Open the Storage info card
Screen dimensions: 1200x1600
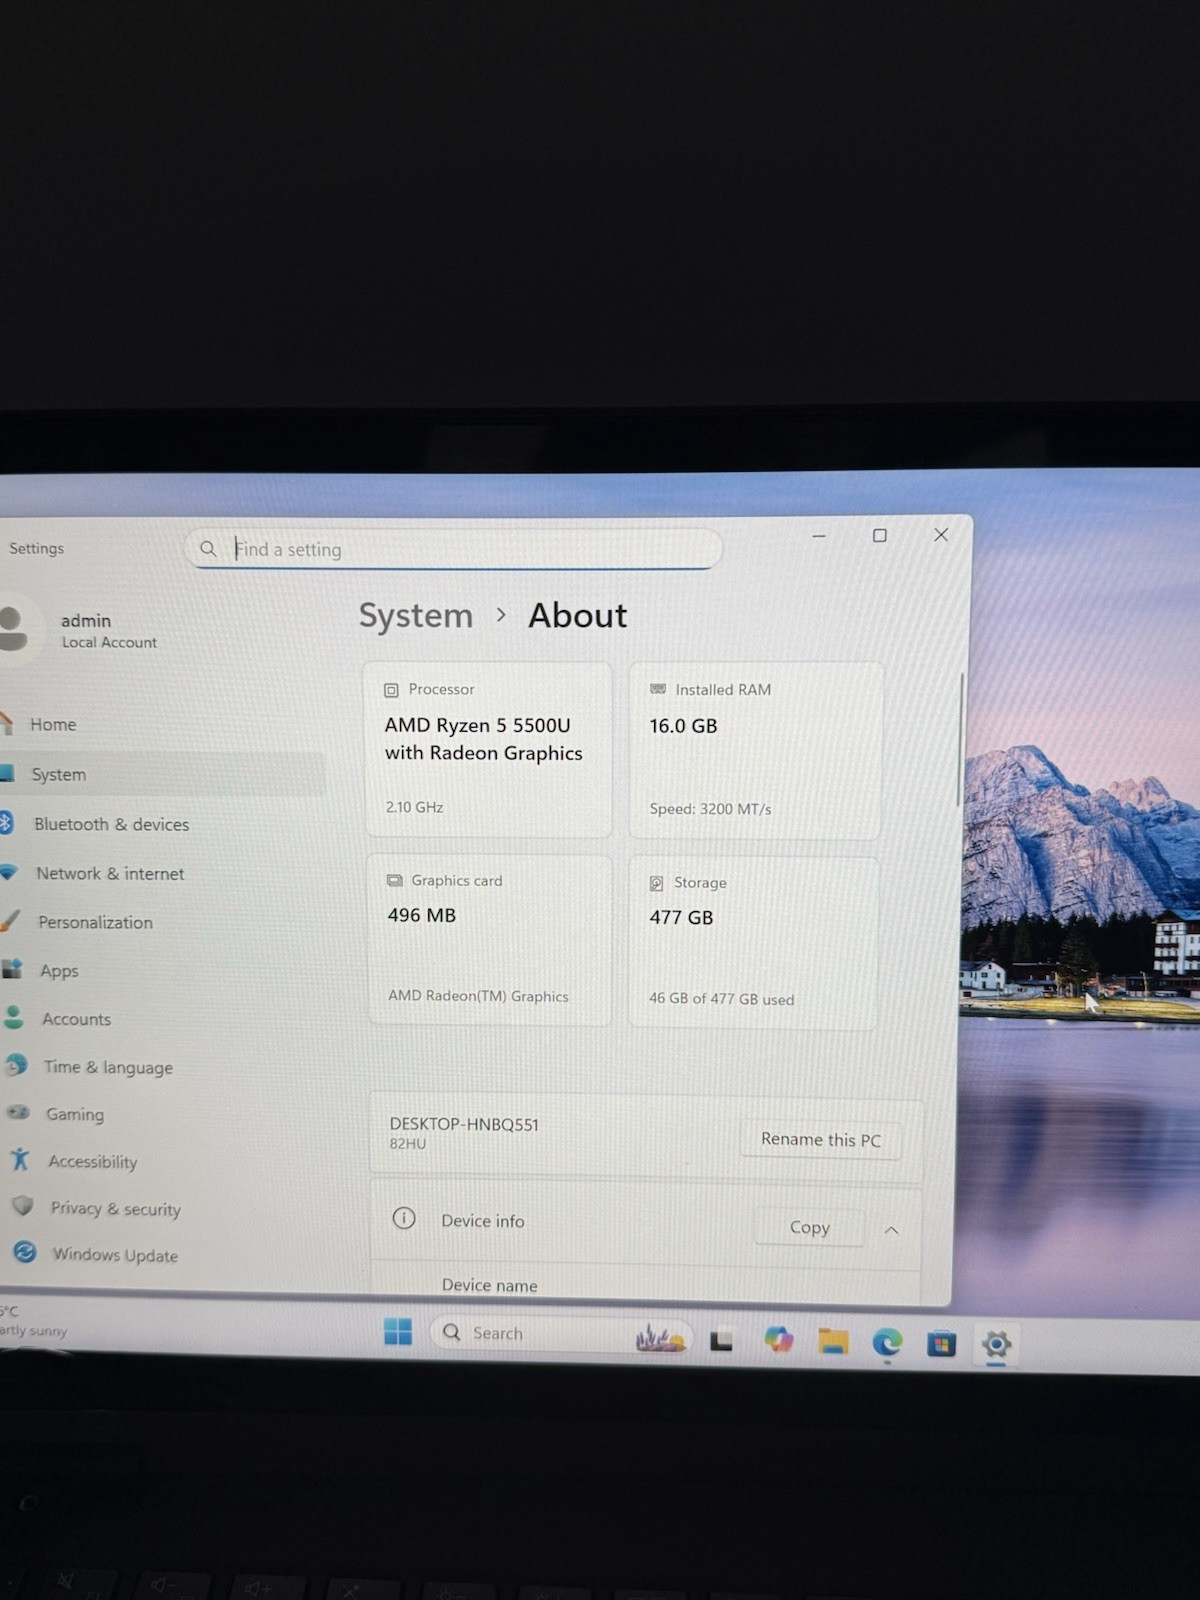click(x=754, y=943)
